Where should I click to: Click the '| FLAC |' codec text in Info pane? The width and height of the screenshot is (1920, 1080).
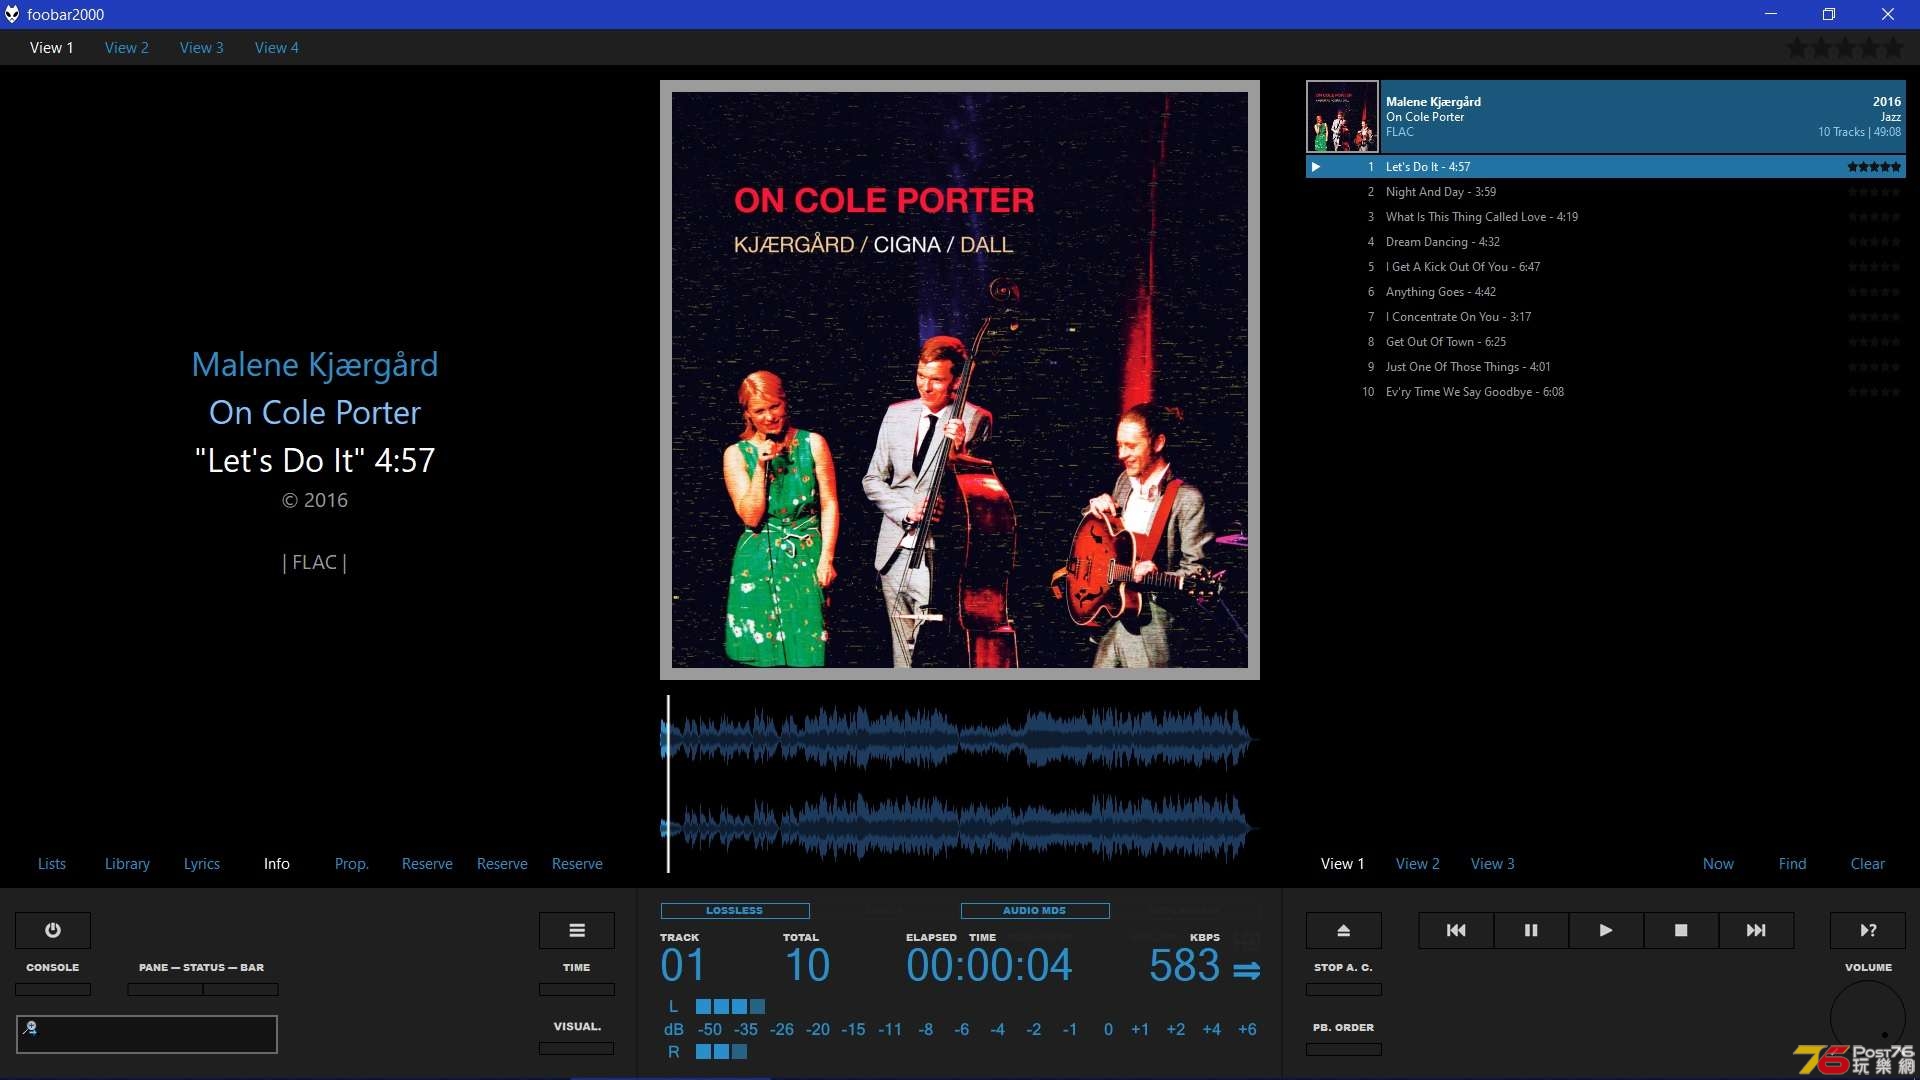[315, 563]
